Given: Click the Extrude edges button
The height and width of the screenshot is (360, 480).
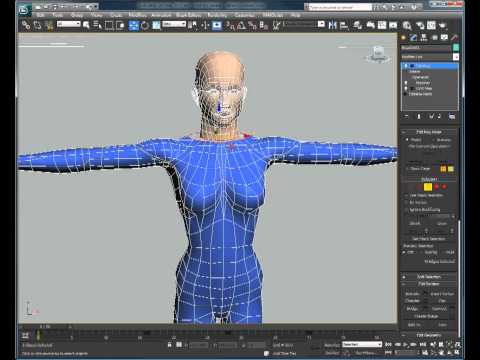Looking at the screenshot, I should click(412, 294).
